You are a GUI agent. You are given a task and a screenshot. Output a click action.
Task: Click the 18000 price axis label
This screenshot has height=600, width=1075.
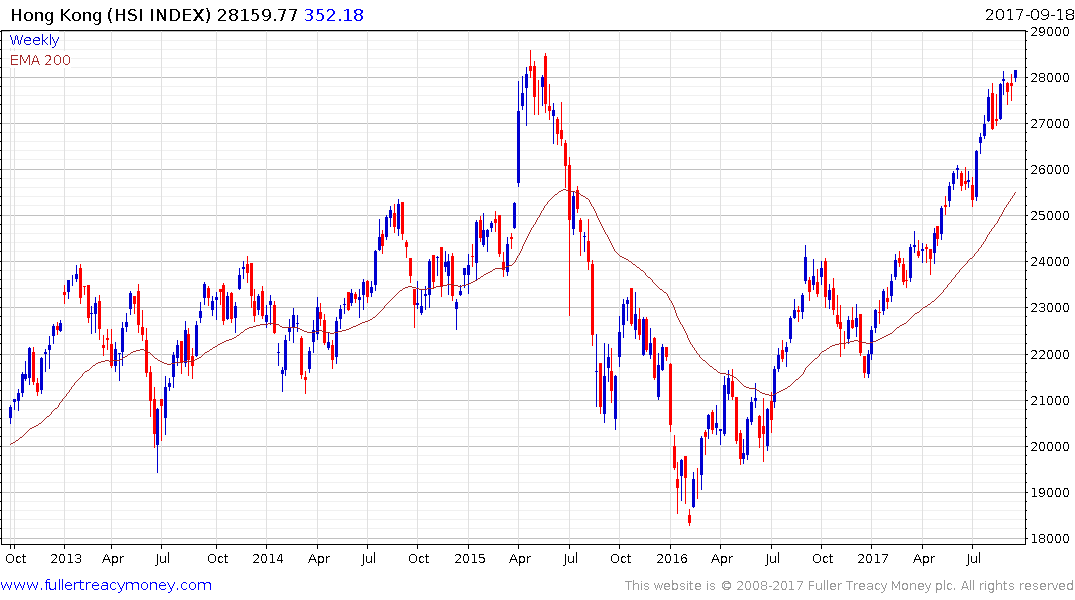(1050, 538)
